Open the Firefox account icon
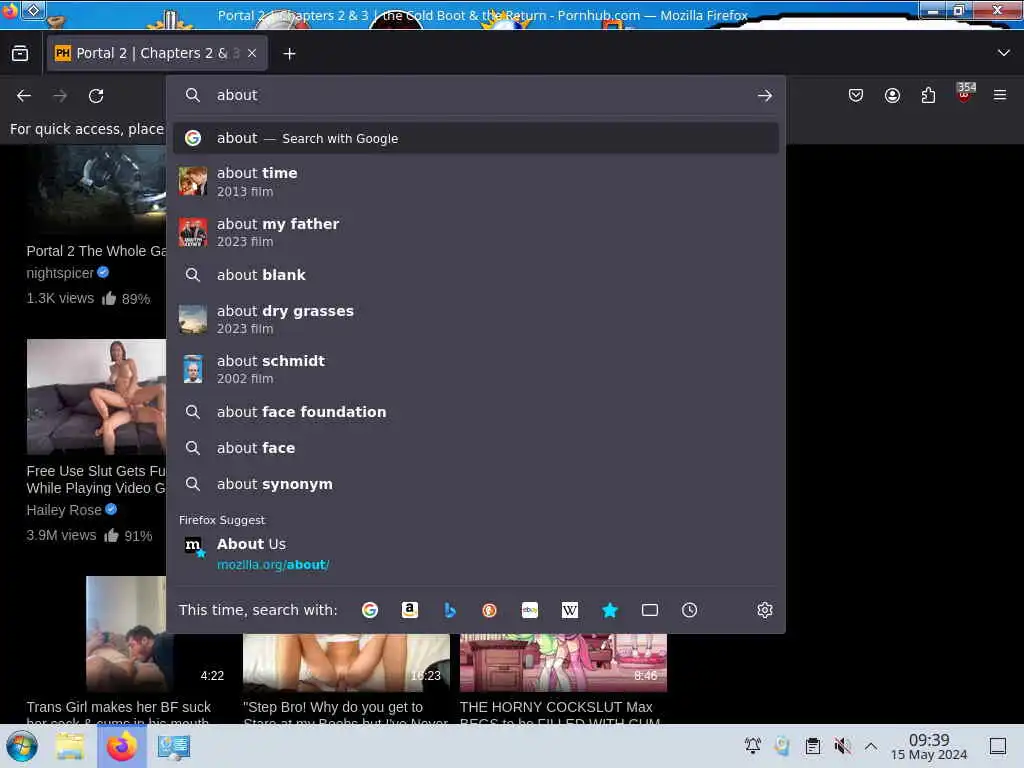Viewport: 1024px width, 768px height. [x=892, y=95]
